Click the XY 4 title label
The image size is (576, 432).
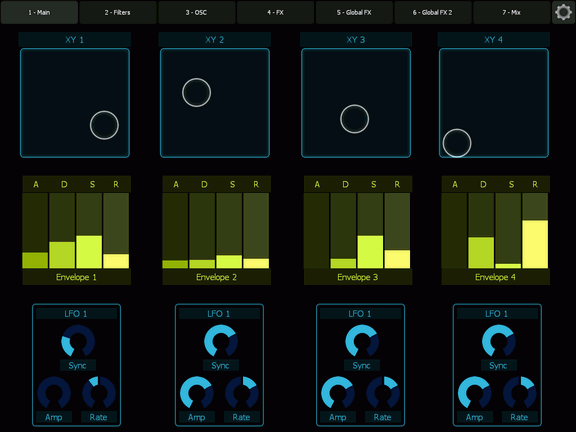coord(493,40)
